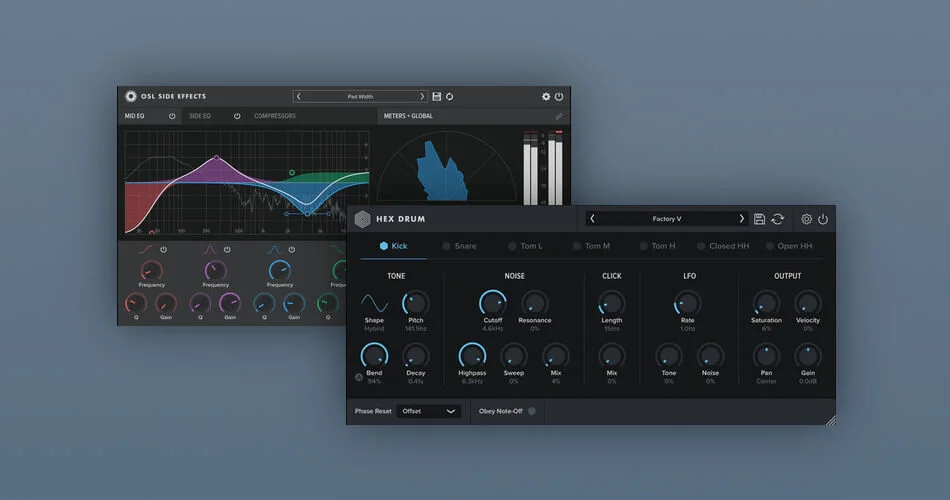The height and width of the screenshot is (500, 950).
Task: Click Hex Drum refresh preset icon
Action: point(777,219)
